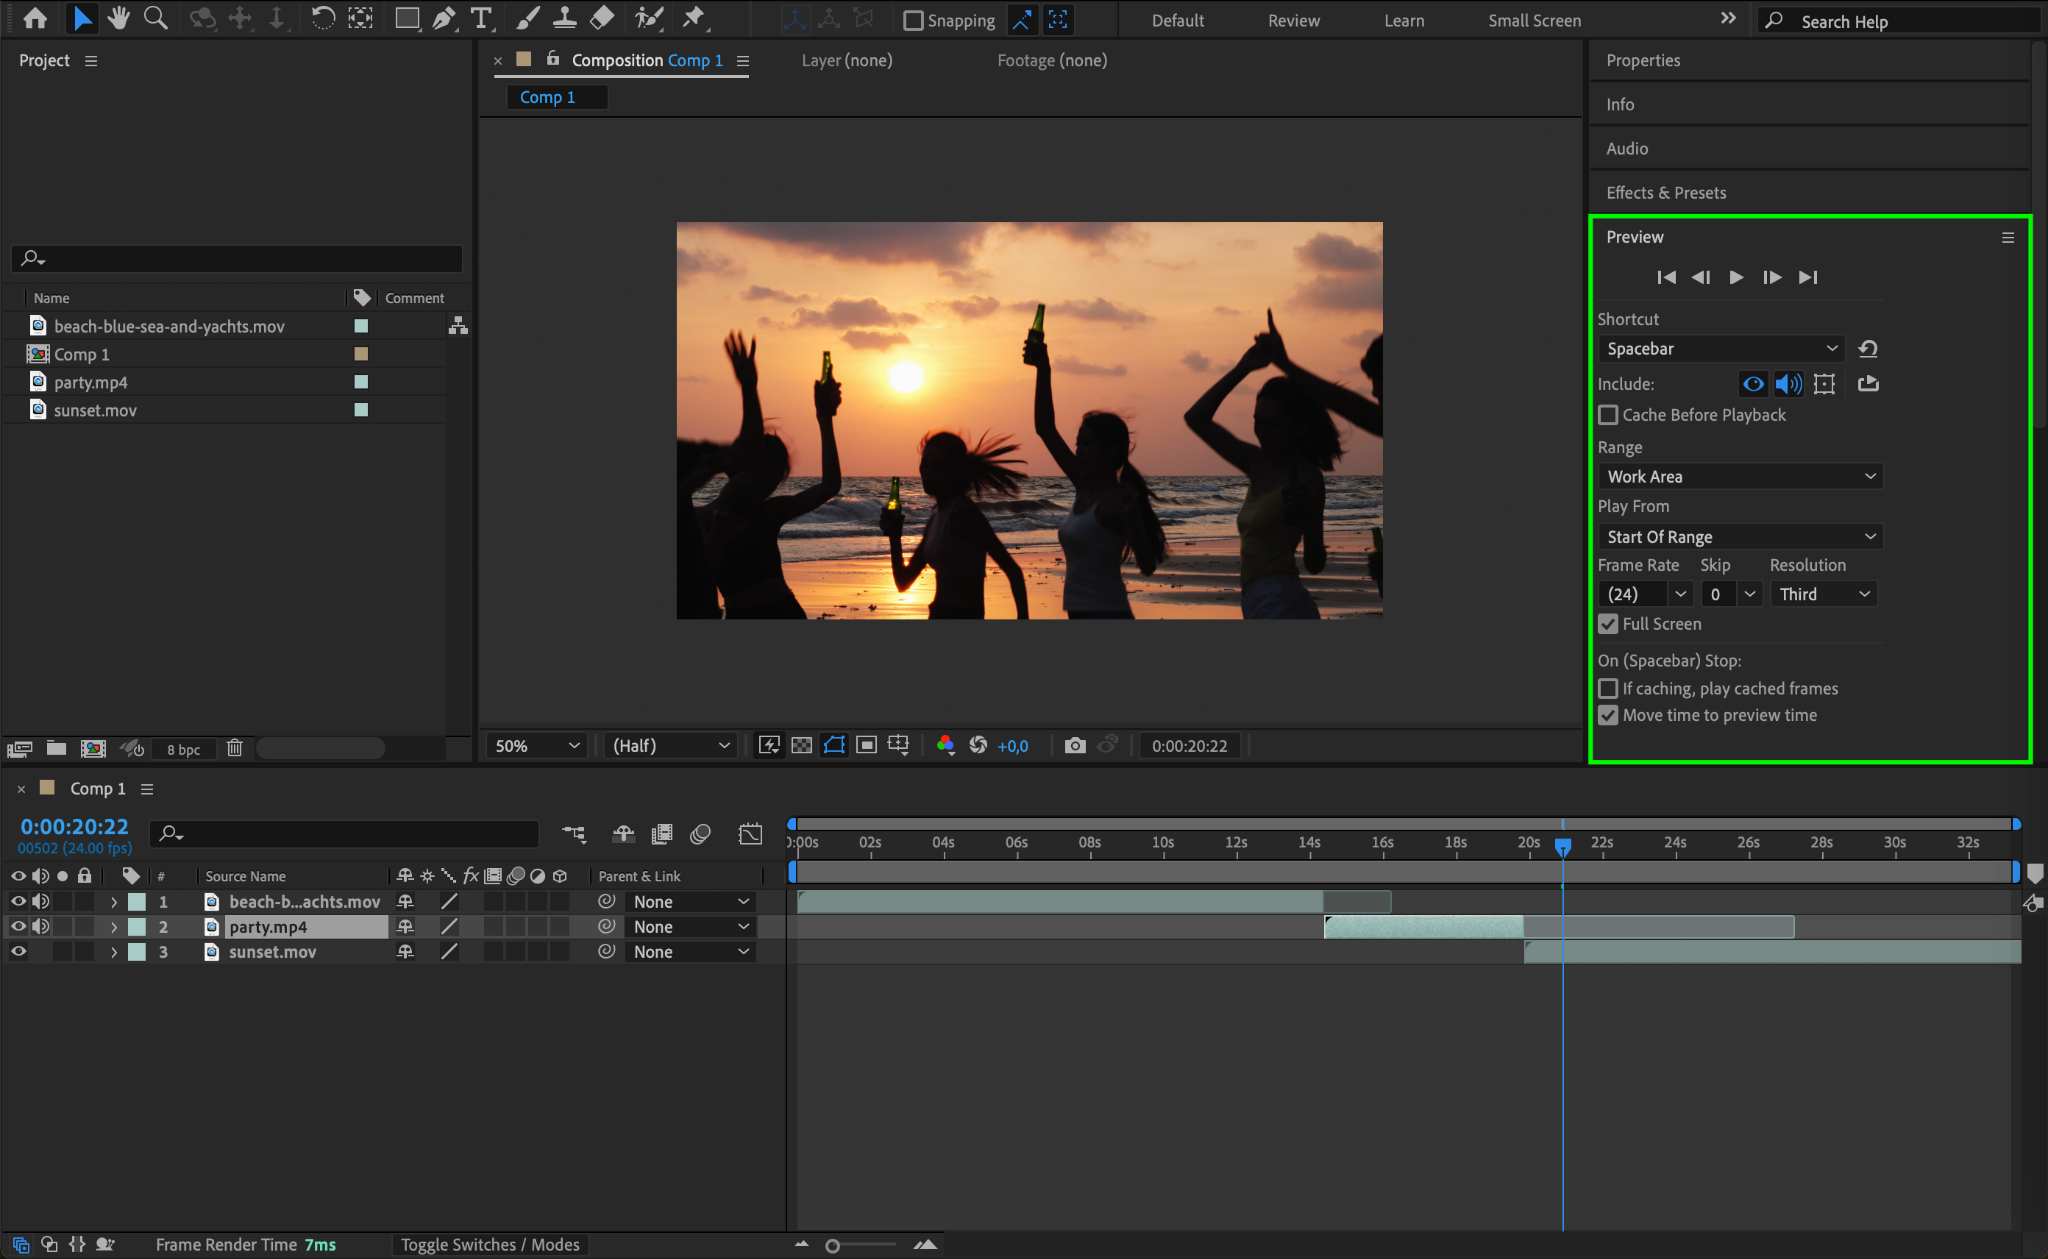
Task: Switch to the Review workspace
Action: 1293,20
